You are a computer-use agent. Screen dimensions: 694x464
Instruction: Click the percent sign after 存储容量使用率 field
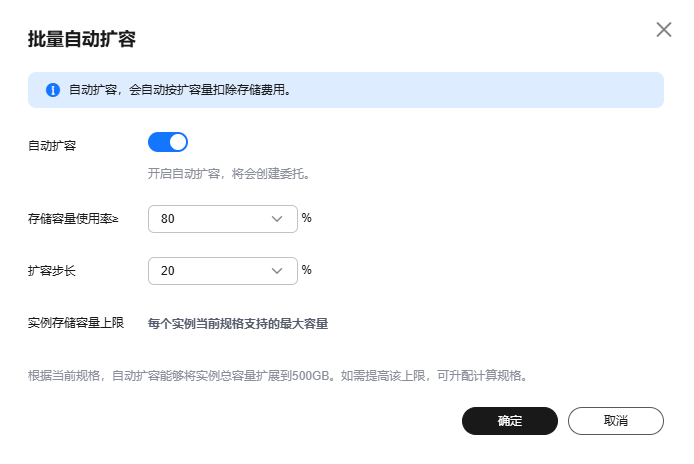click(307, 218)
